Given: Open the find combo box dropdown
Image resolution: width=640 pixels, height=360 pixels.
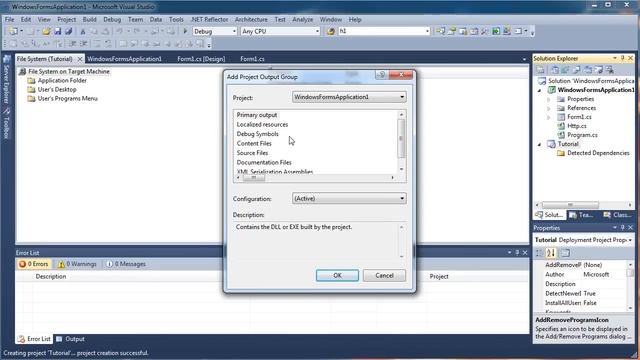Looking at the screenshot, I should click(427, 31).
